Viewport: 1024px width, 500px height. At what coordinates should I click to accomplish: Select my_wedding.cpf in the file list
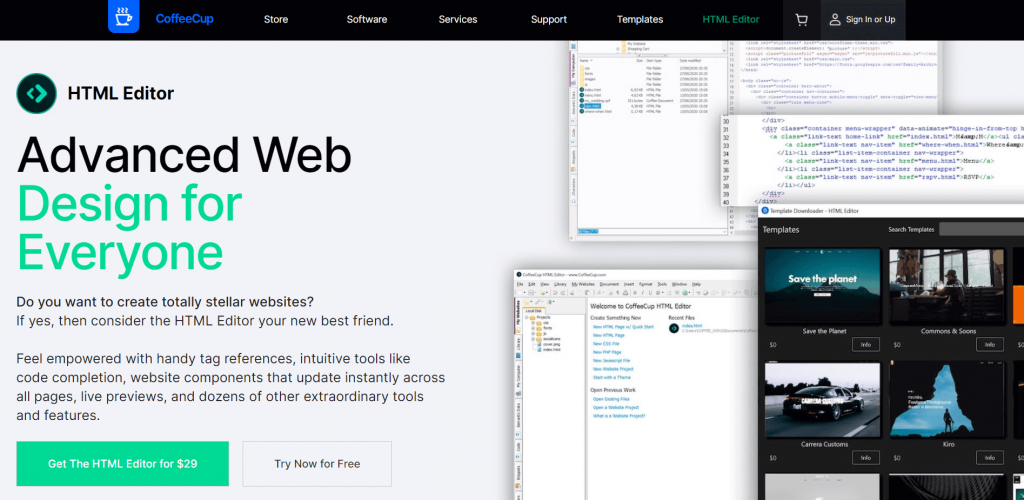click(x=597, y=101)
